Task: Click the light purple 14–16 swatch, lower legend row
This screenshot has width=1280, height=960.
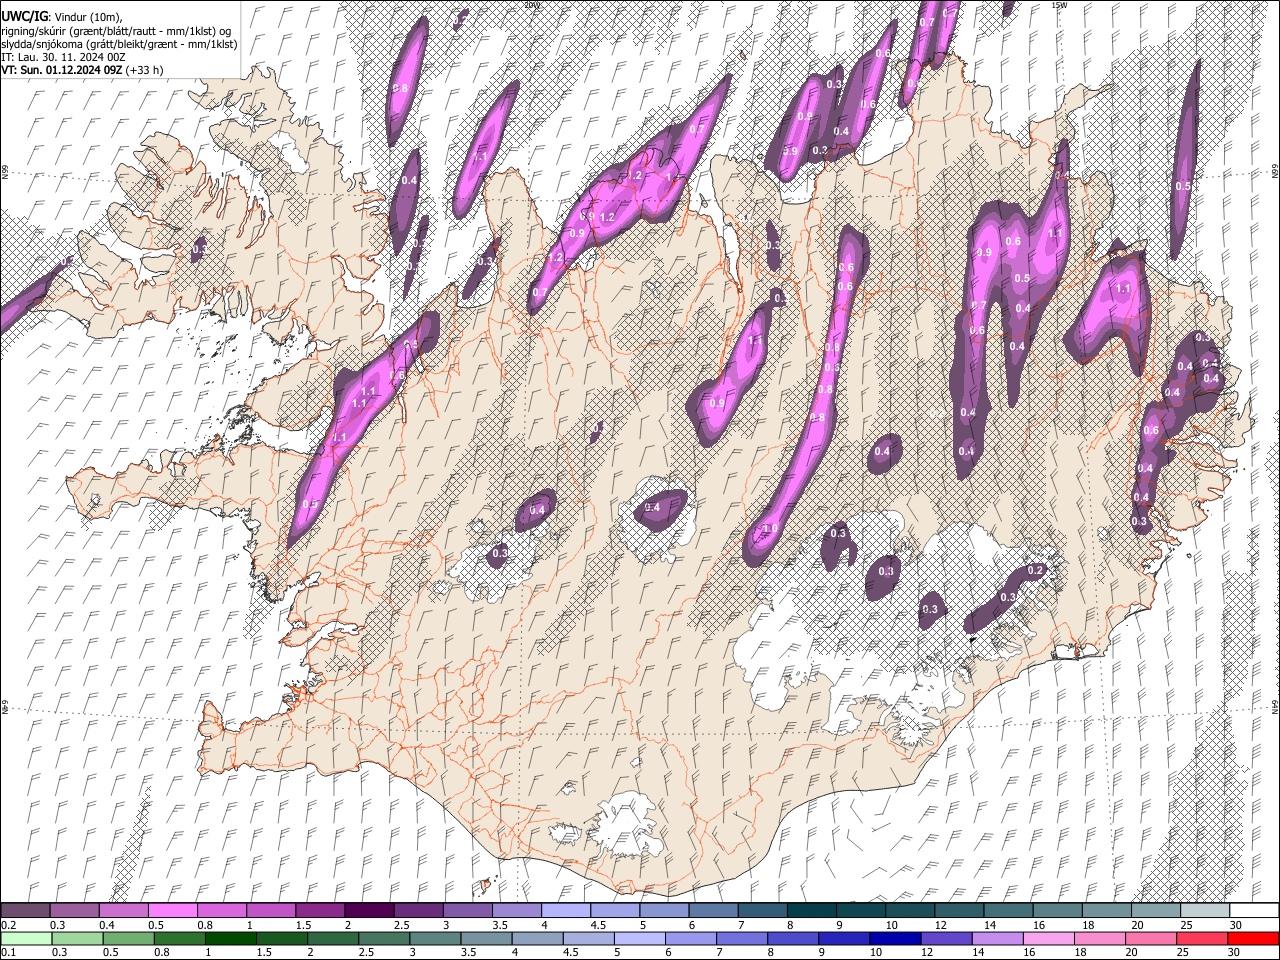Action: (x=999, y=938)
